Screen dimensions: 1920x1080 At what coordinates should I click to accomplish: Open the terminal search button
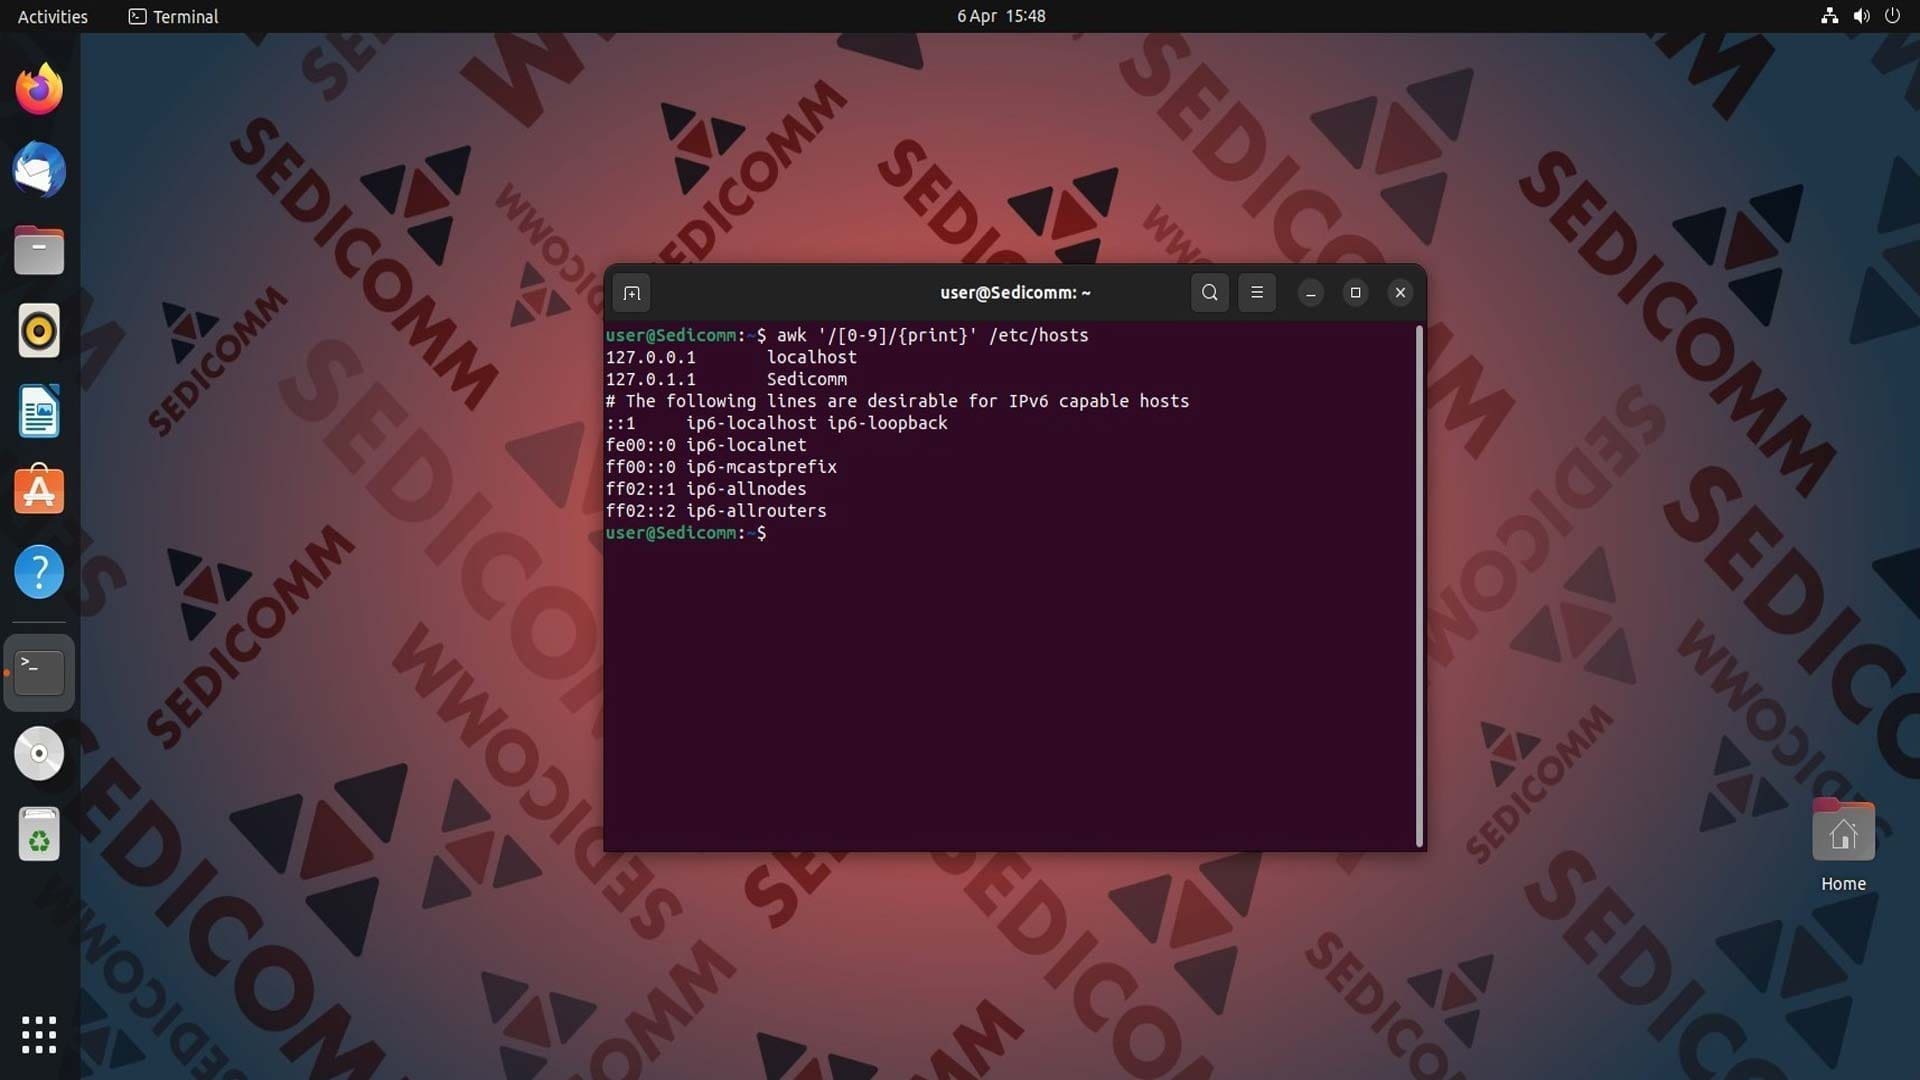(x=1210, y=293)
